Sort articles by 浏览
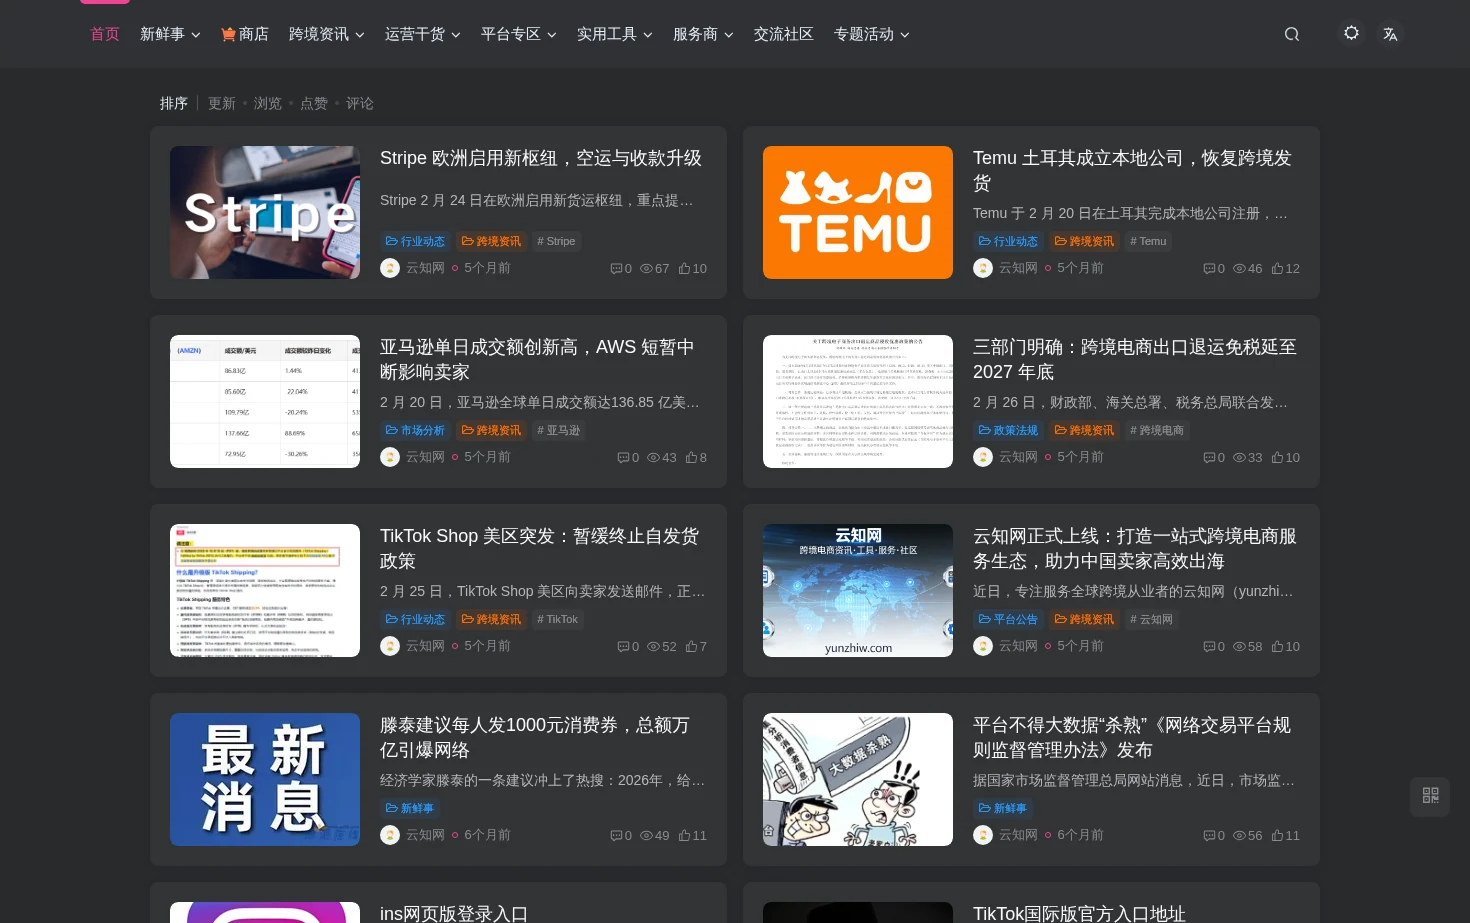 (268, 103)
